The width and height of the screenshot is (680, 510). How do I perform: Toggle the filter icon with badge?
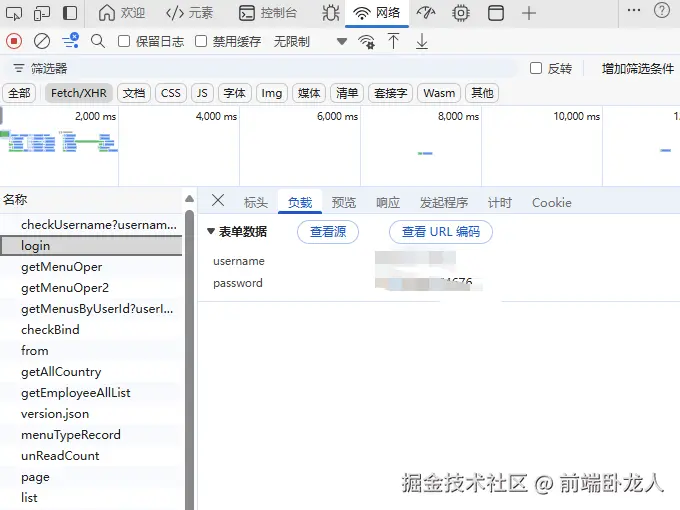(x=70, y=41)
